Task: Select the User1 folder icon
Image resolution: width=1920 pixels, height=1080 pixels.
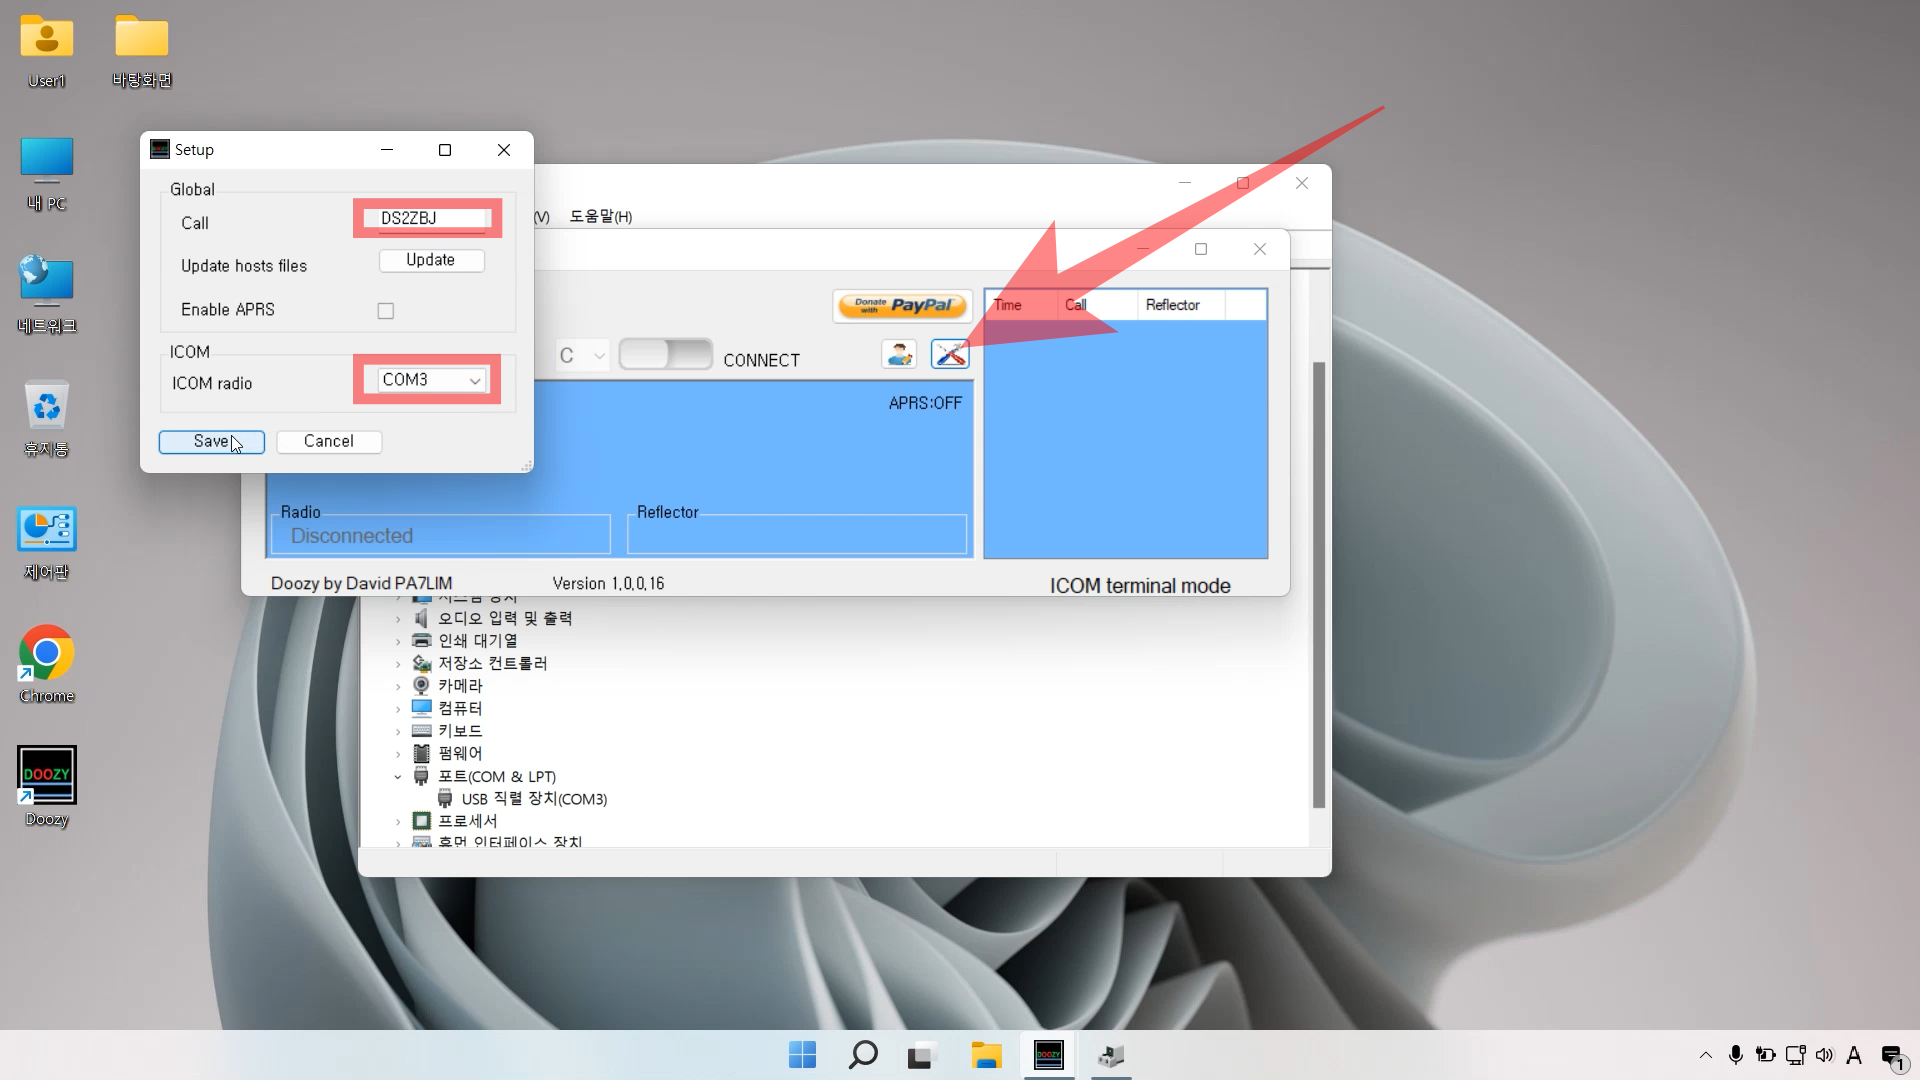Action: pos(47,52)
